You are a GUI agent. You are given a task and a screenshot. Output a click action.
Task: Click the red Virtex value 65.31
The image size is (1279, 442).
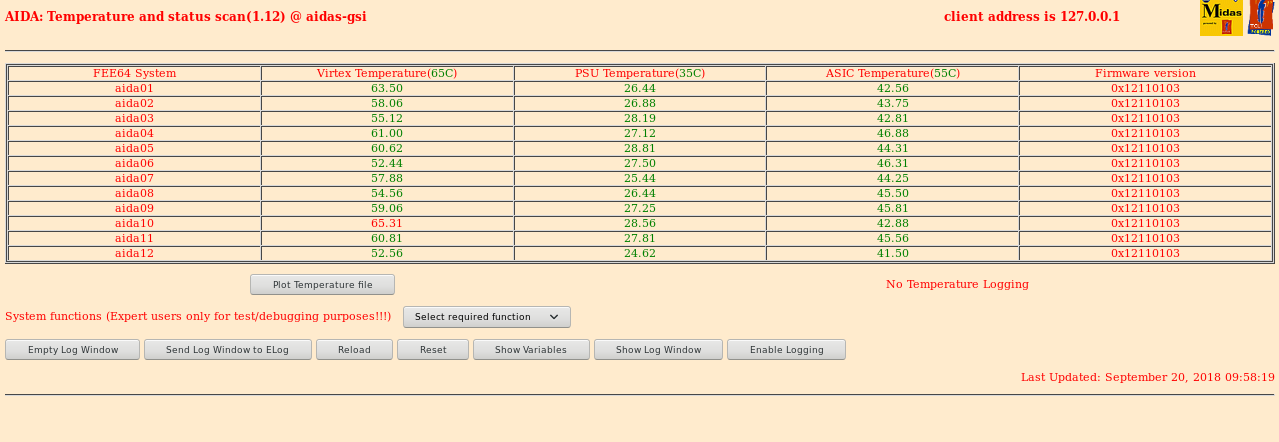(387, 223)
